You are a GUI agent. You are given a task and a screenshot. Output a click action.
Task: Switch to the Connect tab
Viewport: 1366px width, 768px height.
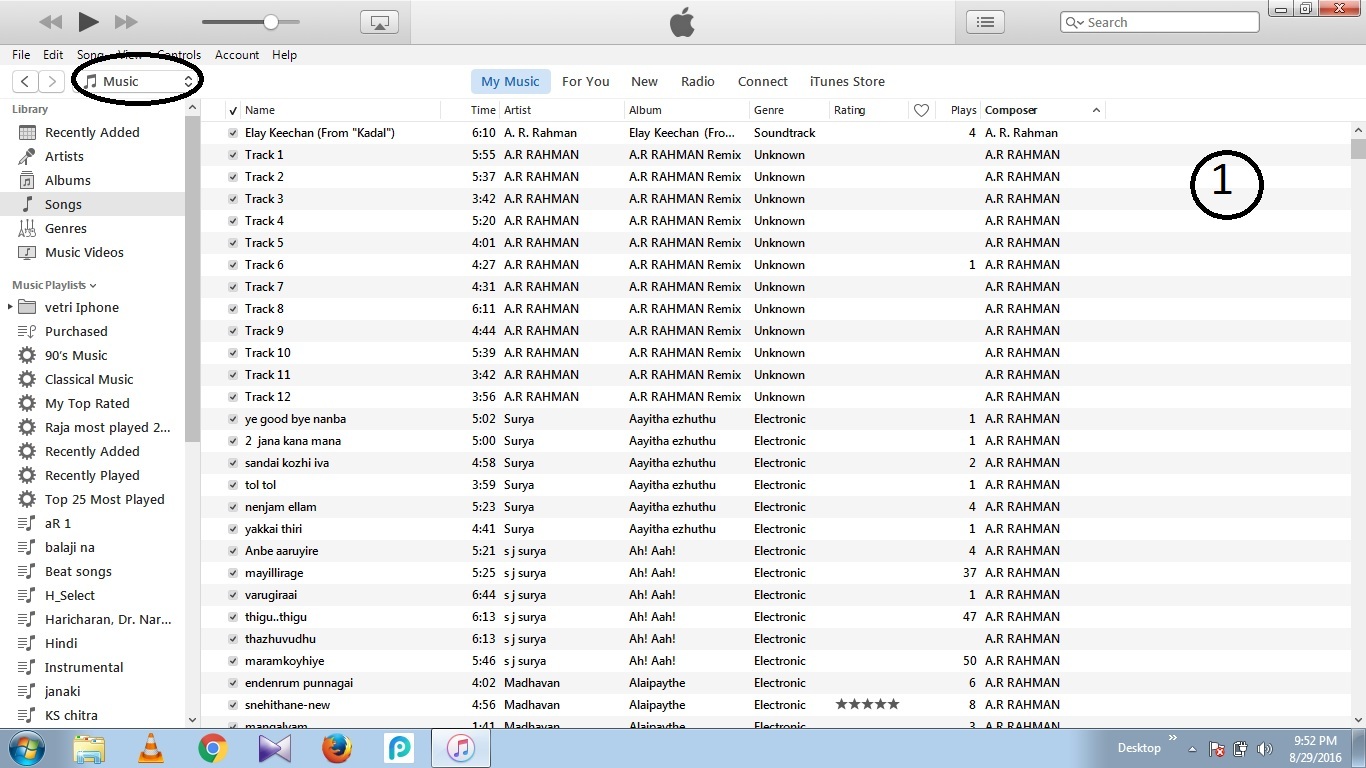click(x=763, y=81)
